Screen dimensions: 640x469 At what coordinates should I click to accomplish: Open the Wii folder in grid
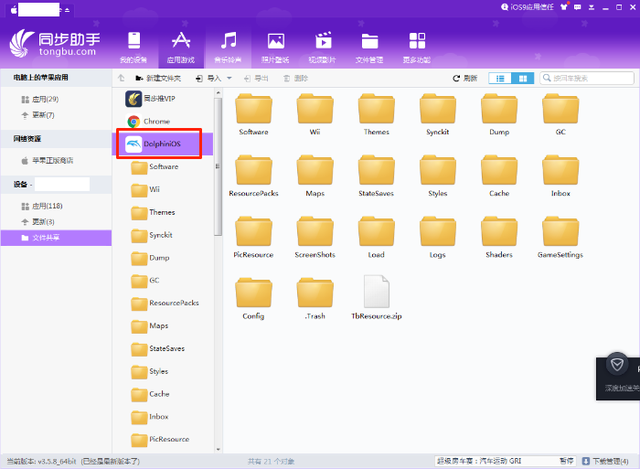coord(315,114)
